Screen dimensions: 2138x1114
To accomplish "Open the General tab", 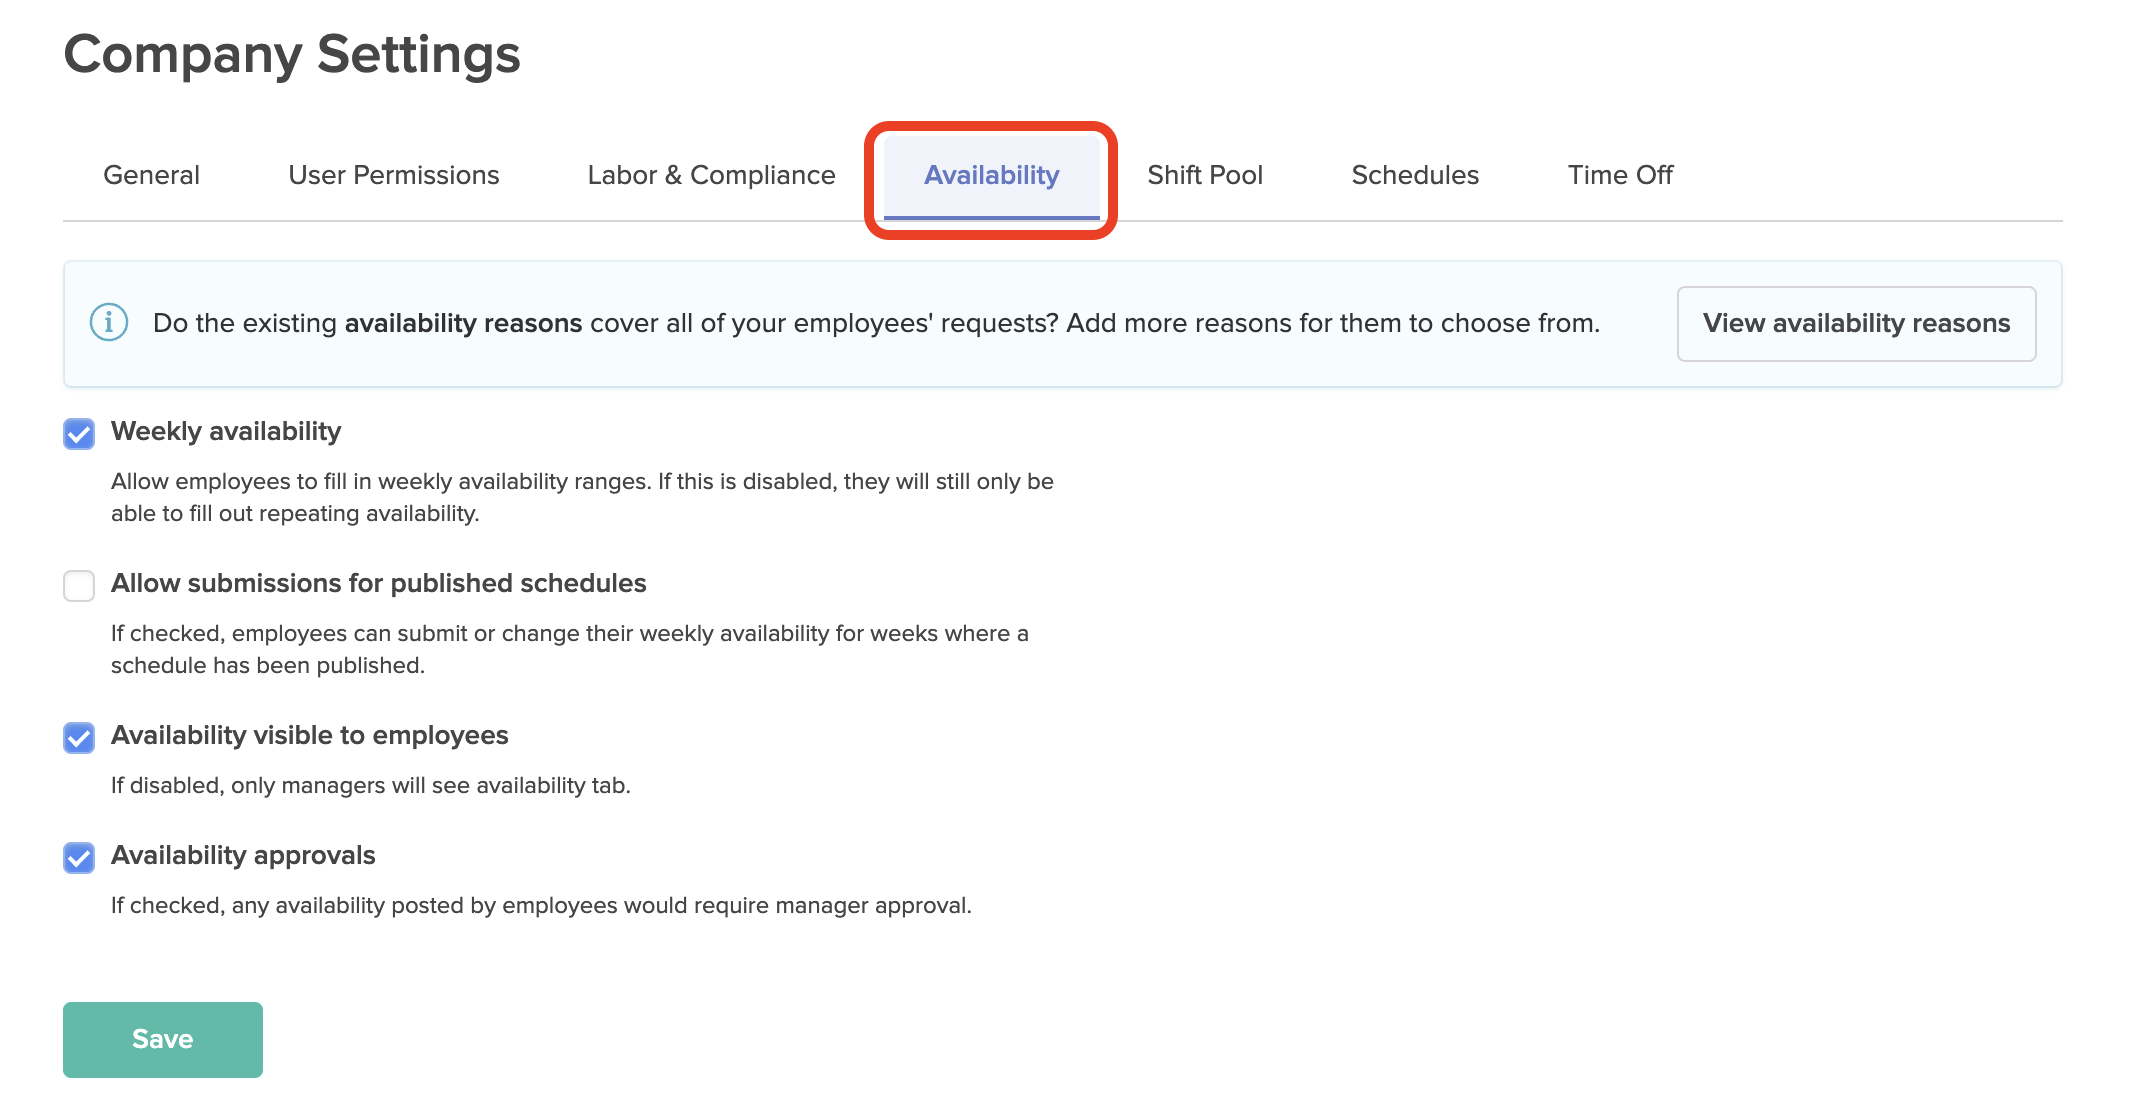I will coord(152,175).
